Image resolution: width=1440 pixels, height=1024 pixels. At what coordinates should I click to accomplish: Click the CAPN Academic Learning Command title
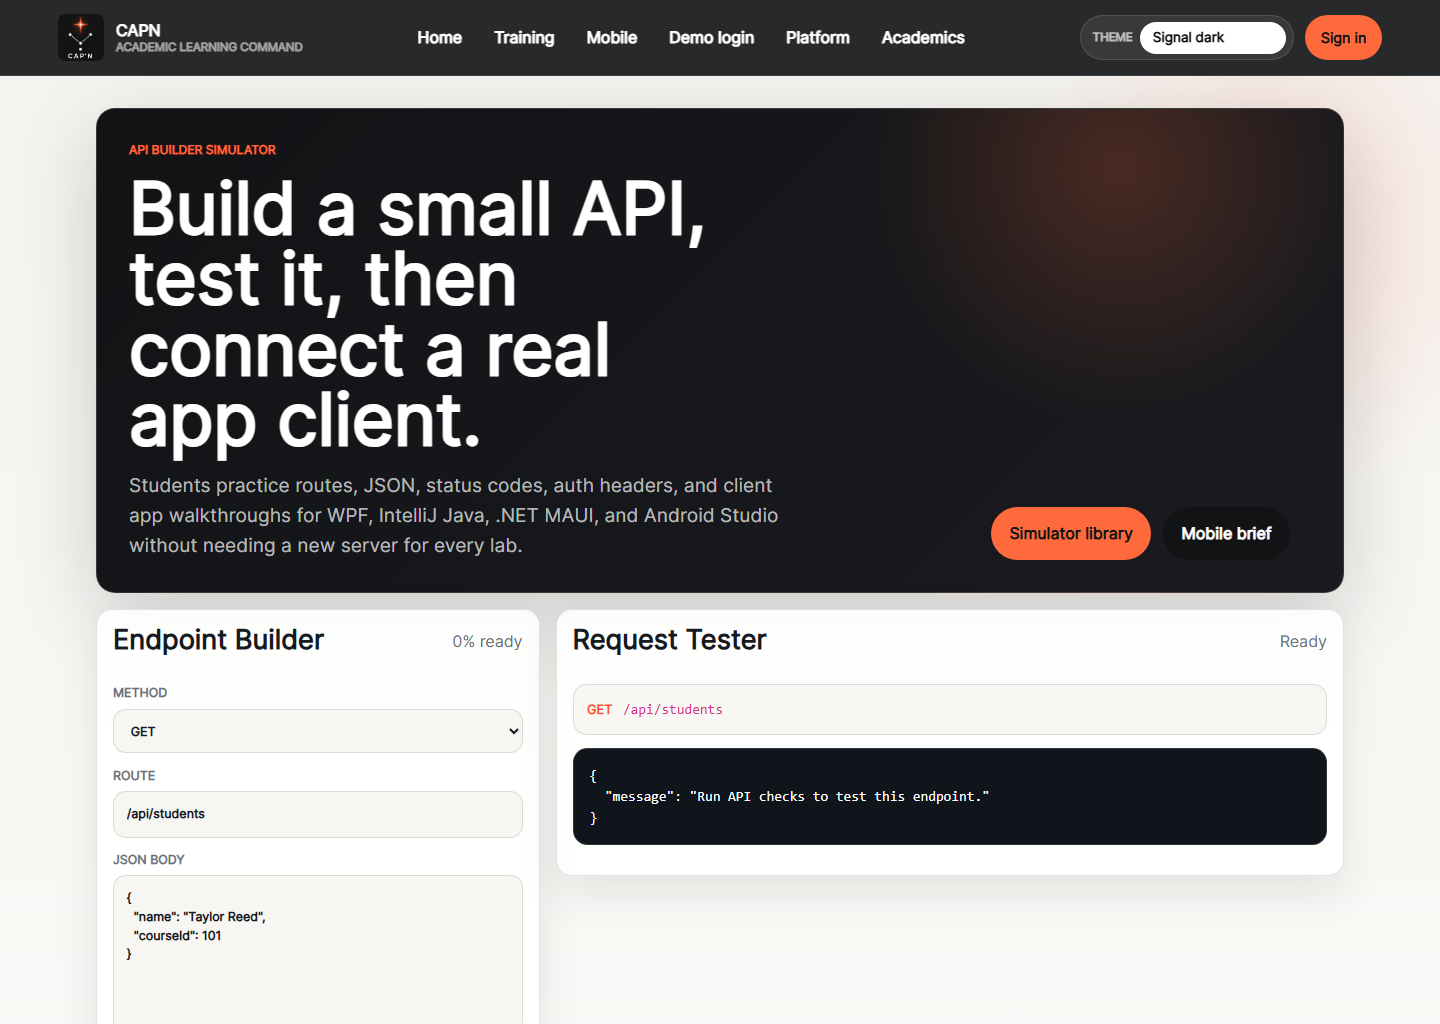pos(209,38)
